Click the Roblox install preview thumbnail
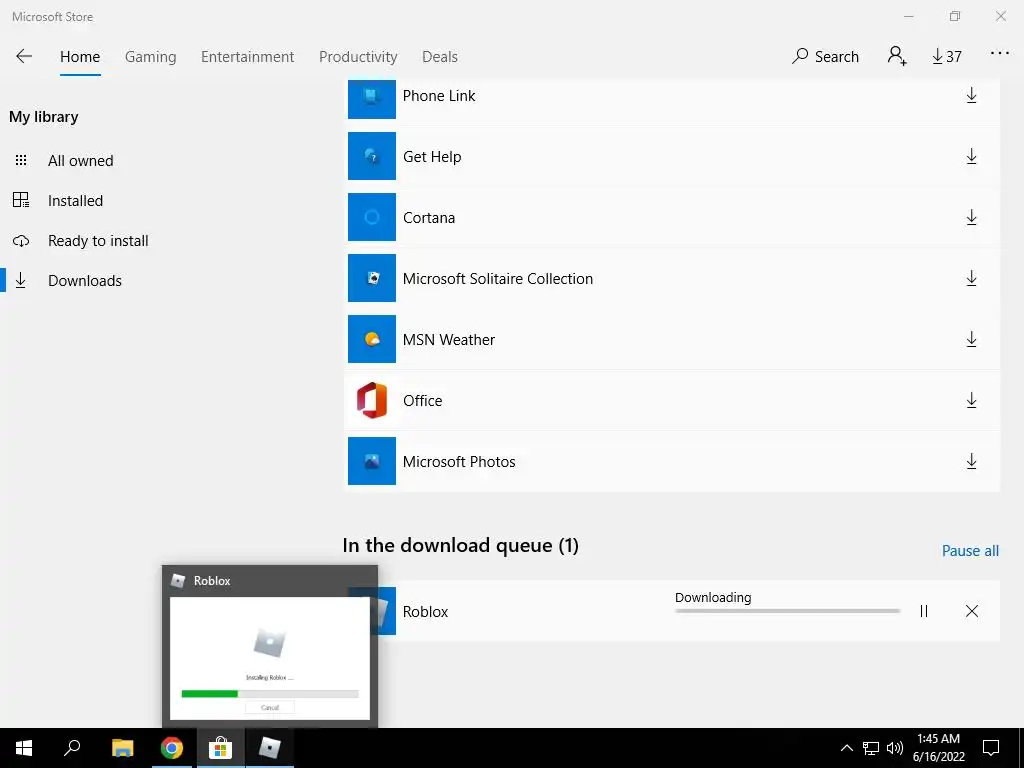 (270, 658)
